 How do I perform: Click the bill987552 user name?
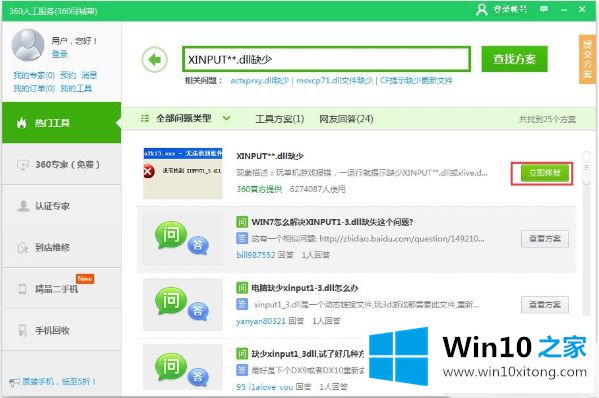[x=256, y=255]
